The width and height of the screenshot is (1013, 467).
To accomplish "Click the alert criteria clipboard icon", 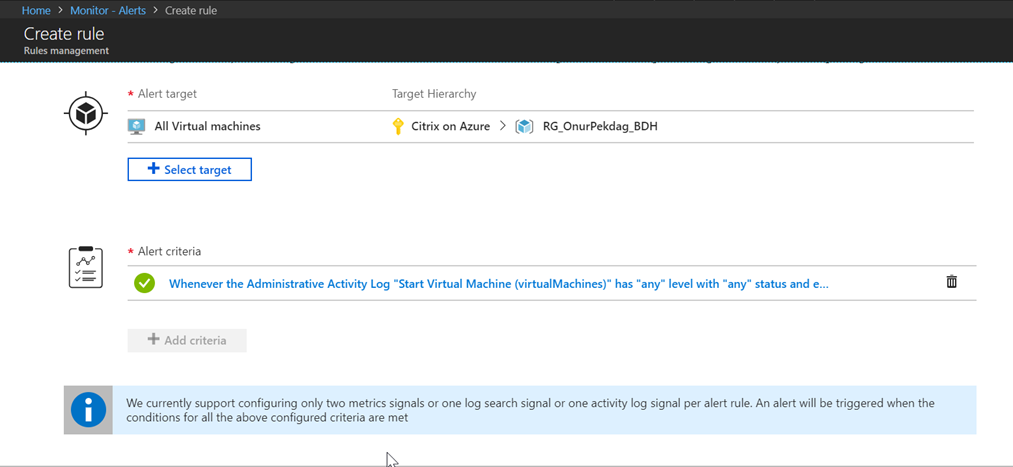I will click(85, 267).
